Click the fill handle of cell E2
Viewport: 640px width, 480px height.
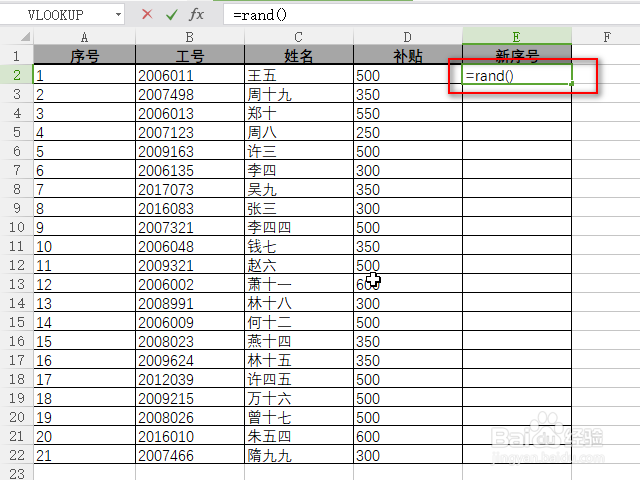[x=571, y=84]
